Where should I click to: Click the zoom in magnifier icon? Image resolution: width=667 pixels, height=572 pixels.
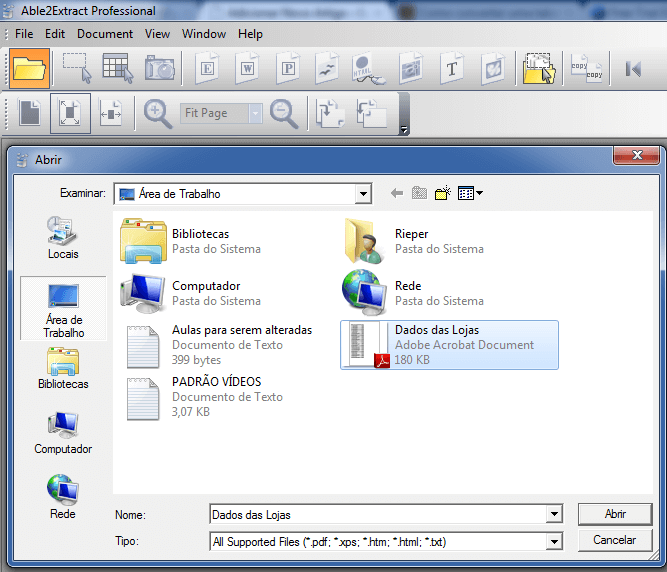(x=158, y=114)
